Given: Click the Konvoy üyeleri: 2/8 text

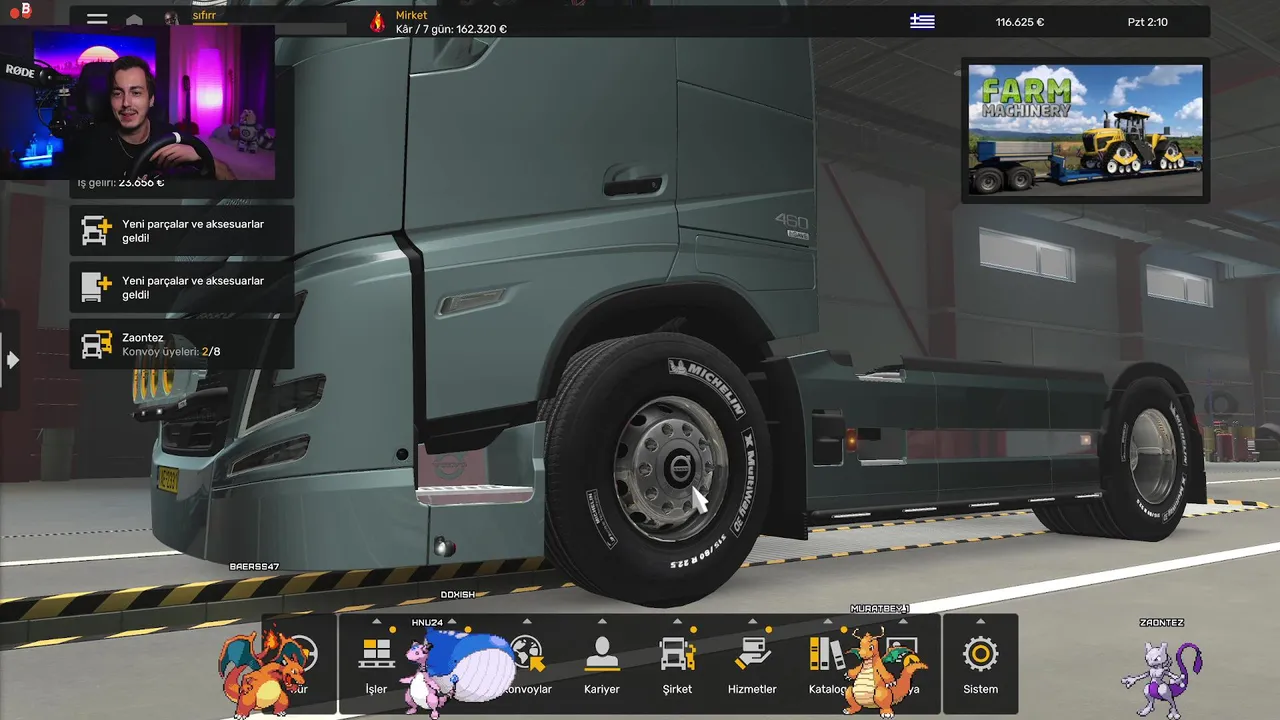Looking at the screenshot, I should pos(171,352).
